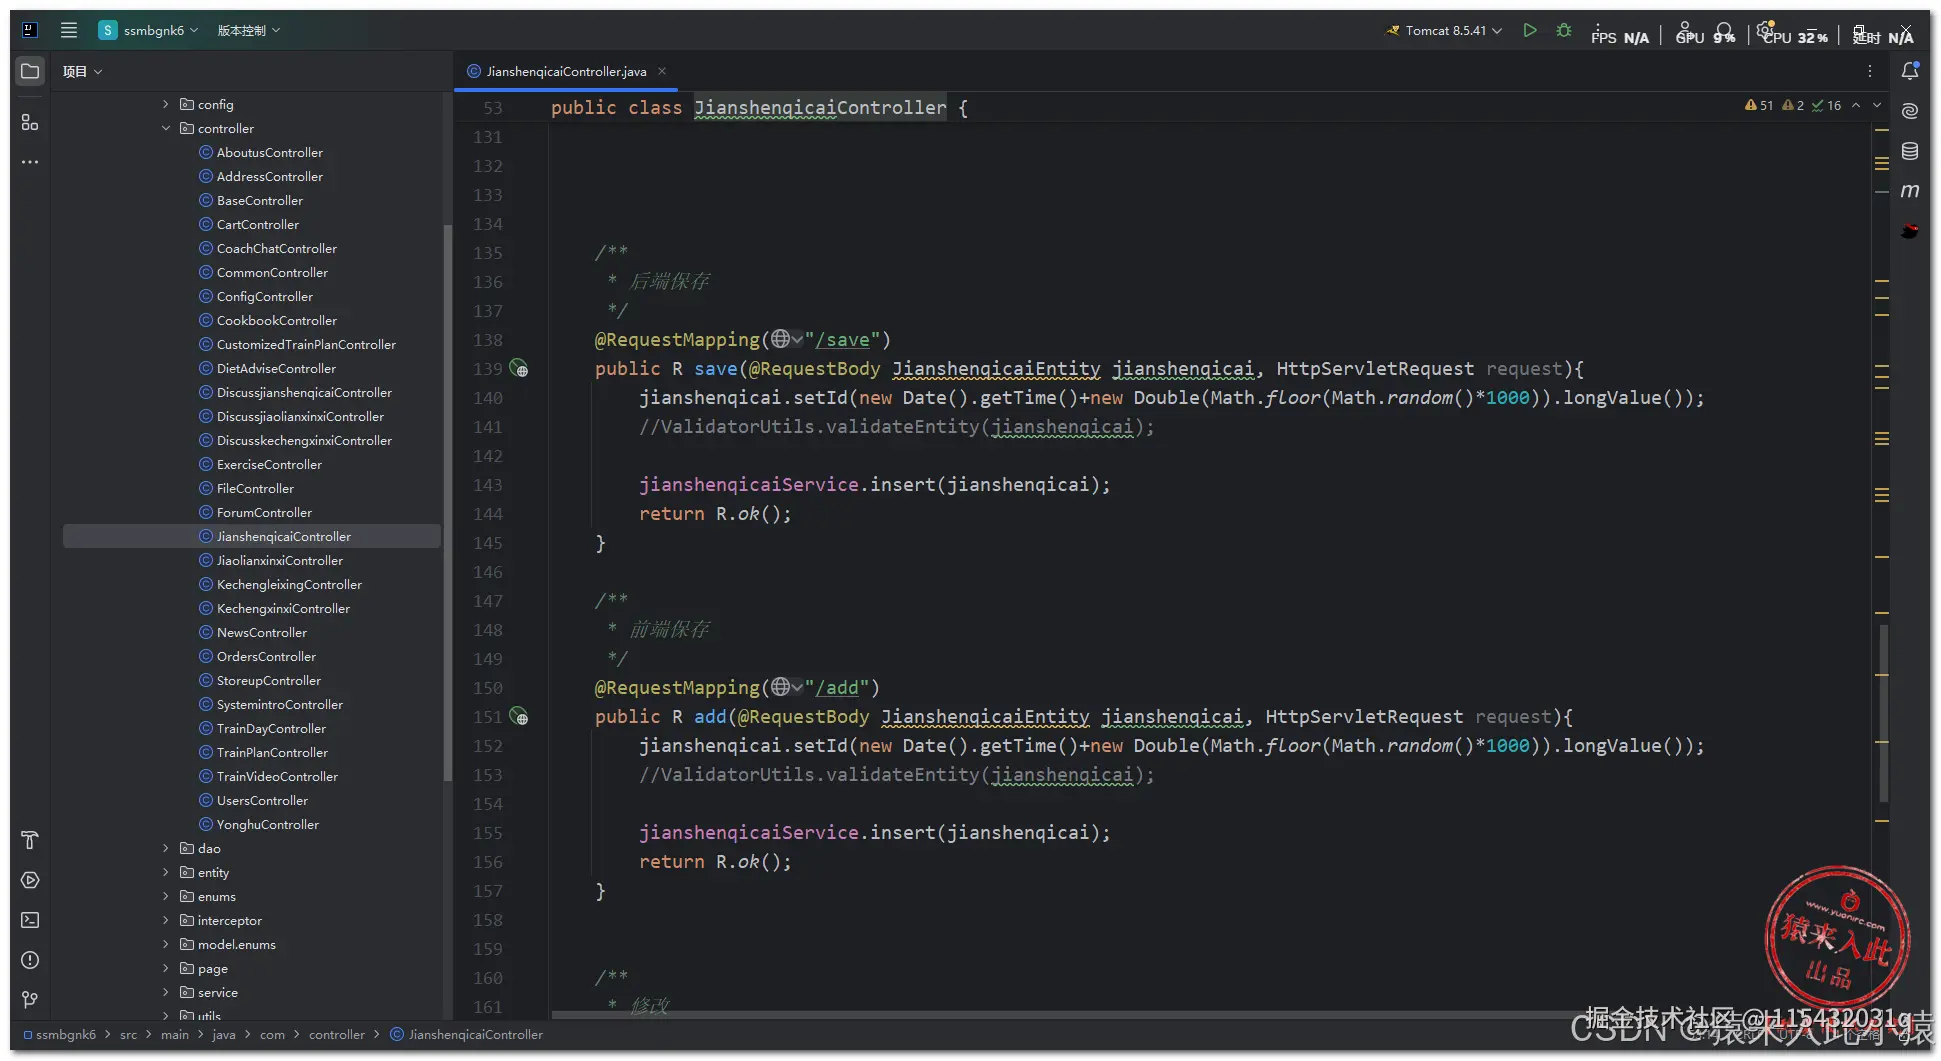The width and height of the screenshot is (1941, 1061).
Task: Expand the entity folder
Action: tap(166, 872)
